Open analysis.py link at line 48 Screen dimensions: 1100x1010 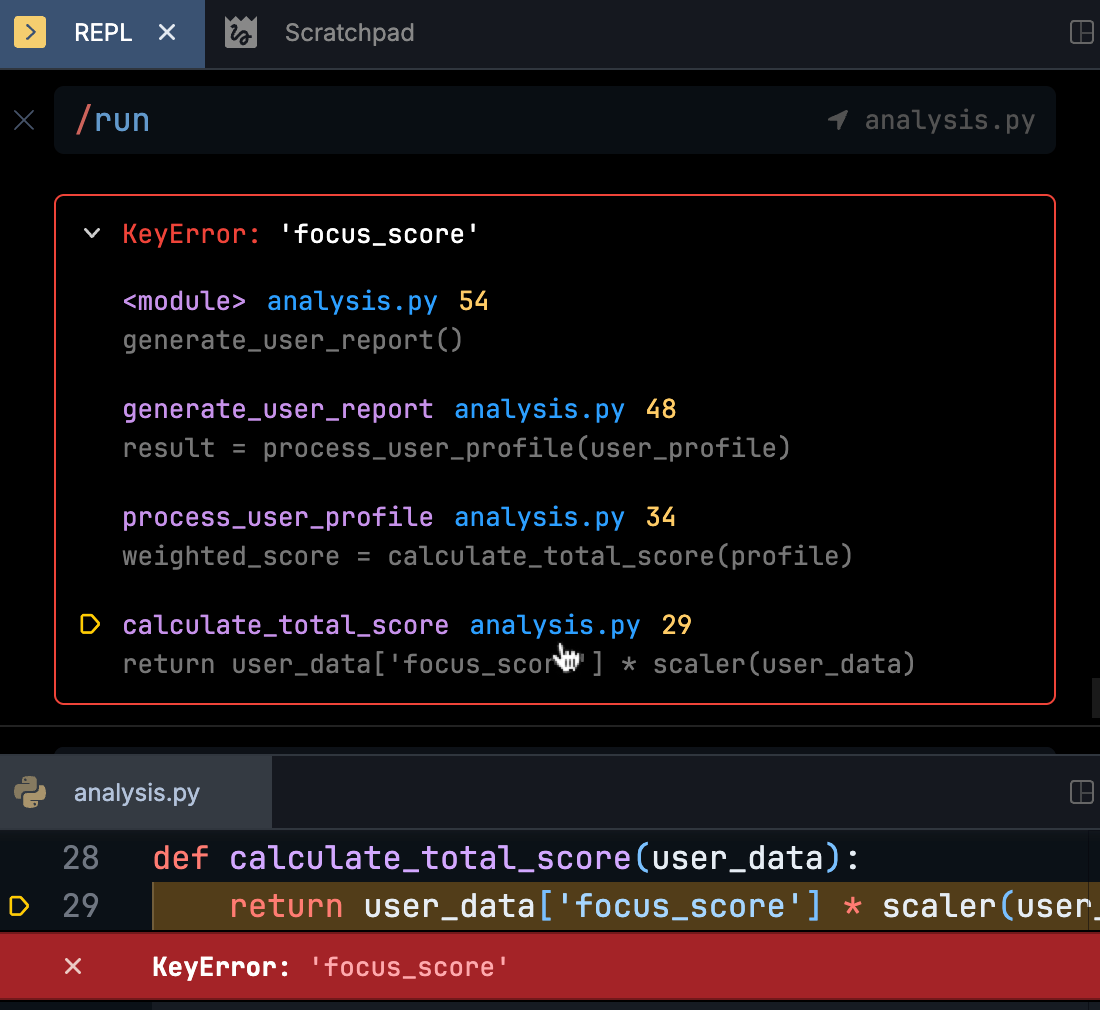point(539,410)
